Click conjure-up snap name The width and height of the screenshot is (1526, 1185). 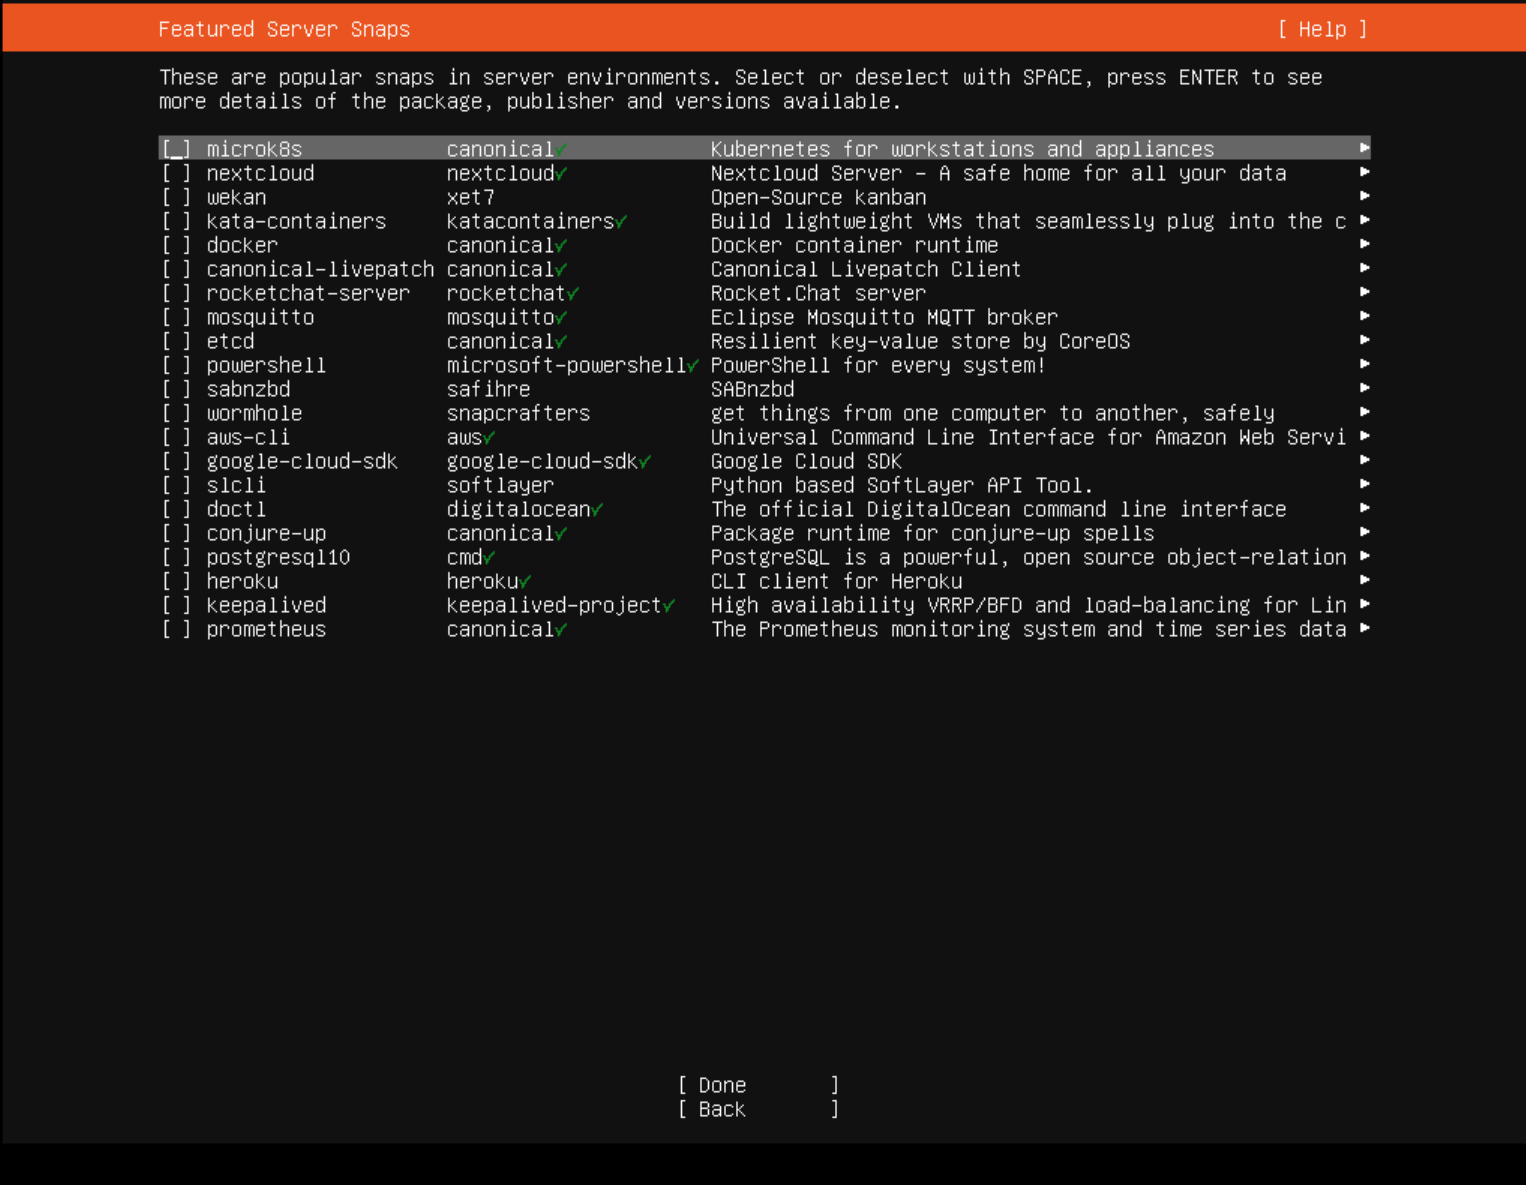point(266,533)
